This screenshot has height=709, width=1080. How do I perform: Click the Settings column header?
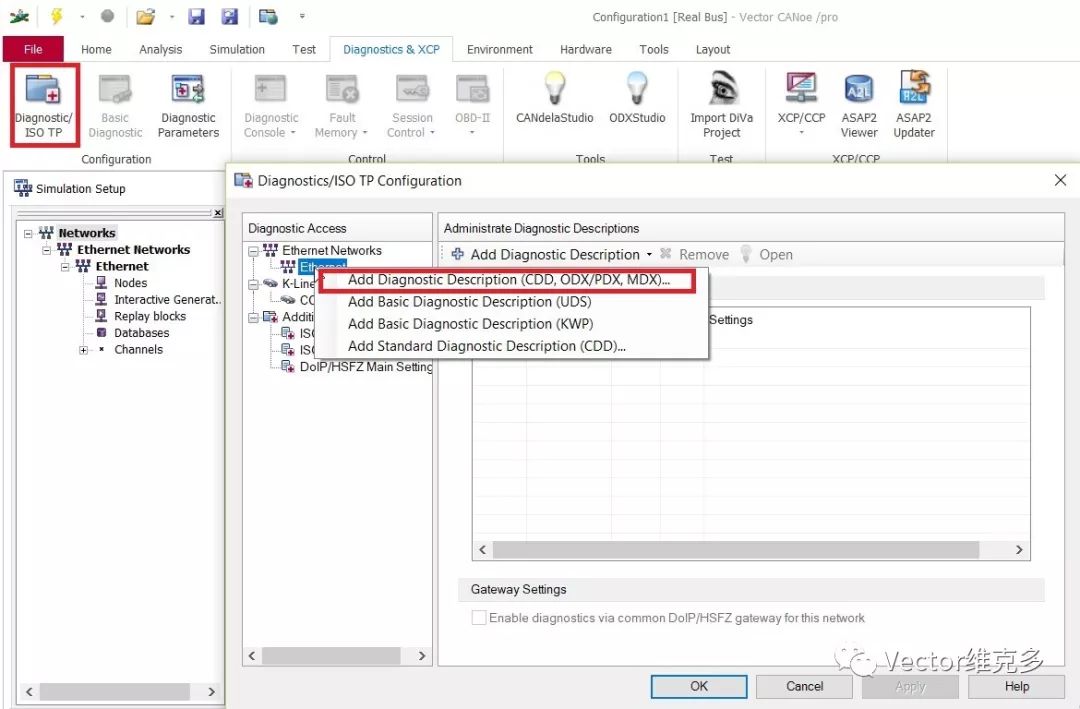pyautogui.click(x=730, y=320)
